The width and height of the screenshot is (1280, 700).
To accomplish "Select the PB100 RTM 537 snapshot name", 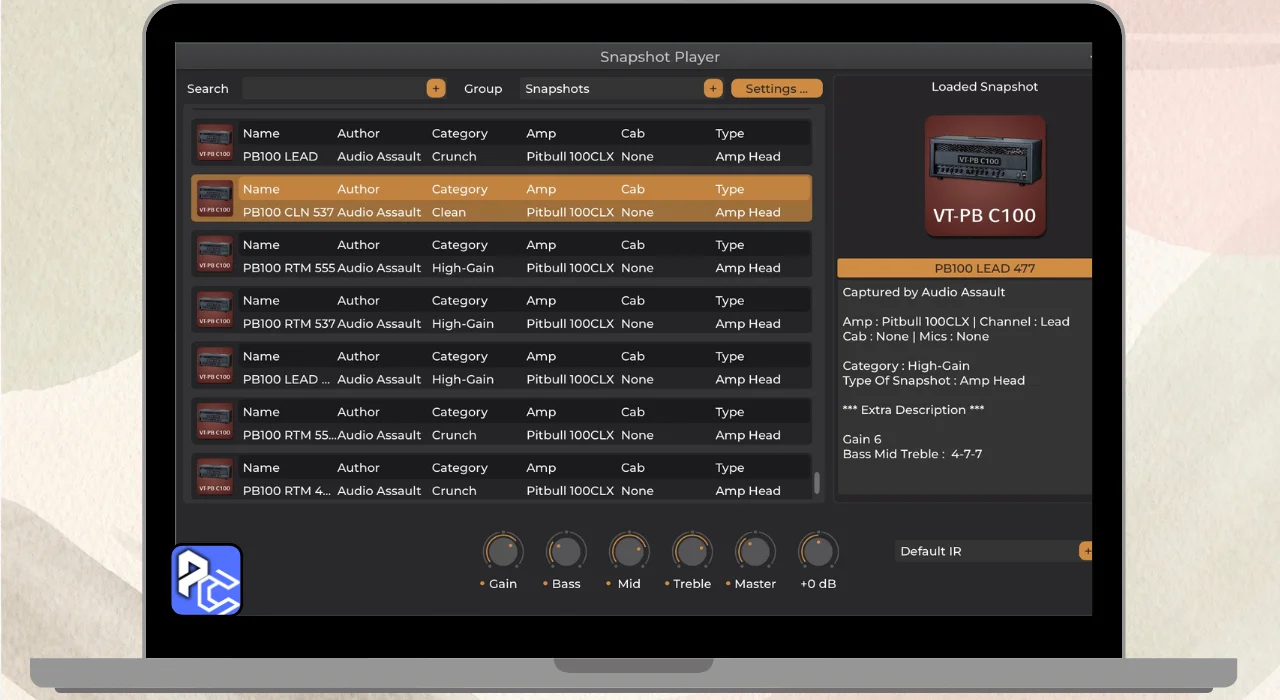I will pos(288,324).
